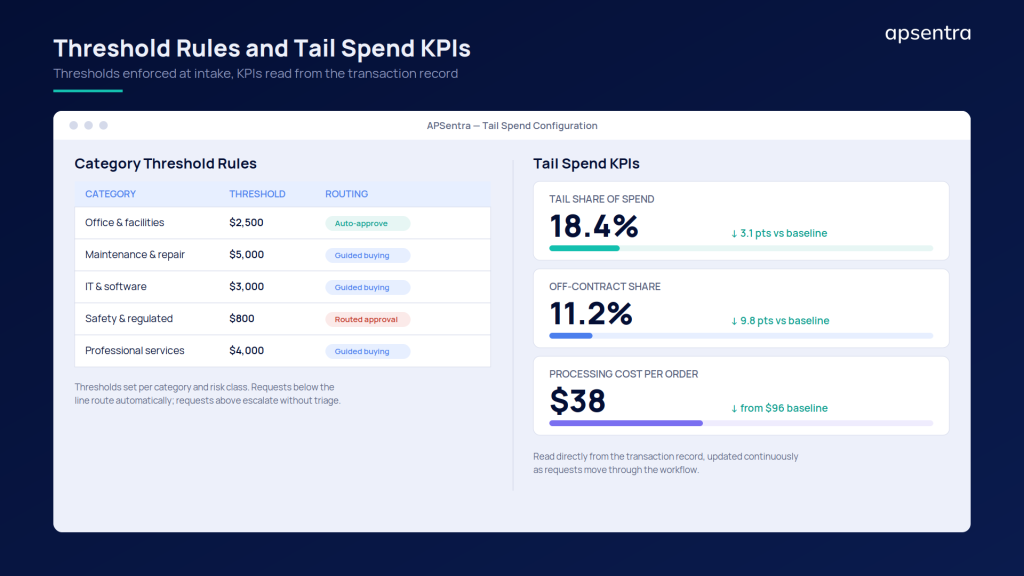This screenshot has height=576, width=1024.
Task: Click the note about thresholds set per category
Action: click(x=207, y=394)
